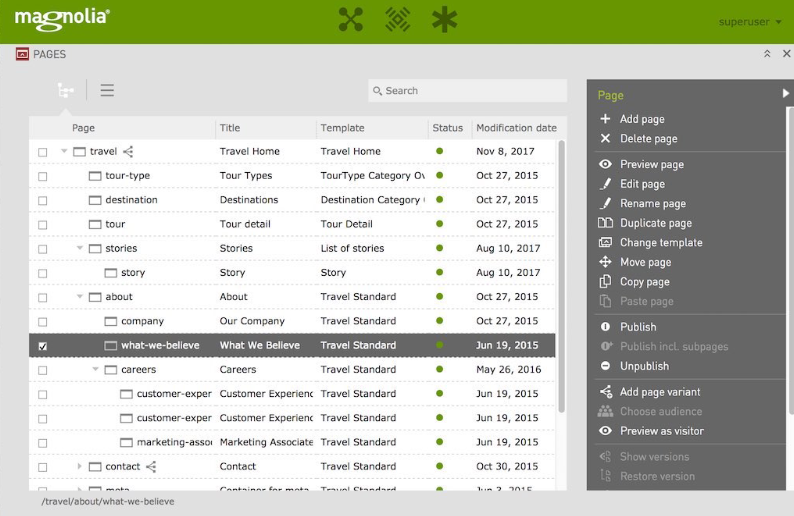Click the Delete page X icon
The height and width of the screenshot is (516, 794).
pos(605,138)
